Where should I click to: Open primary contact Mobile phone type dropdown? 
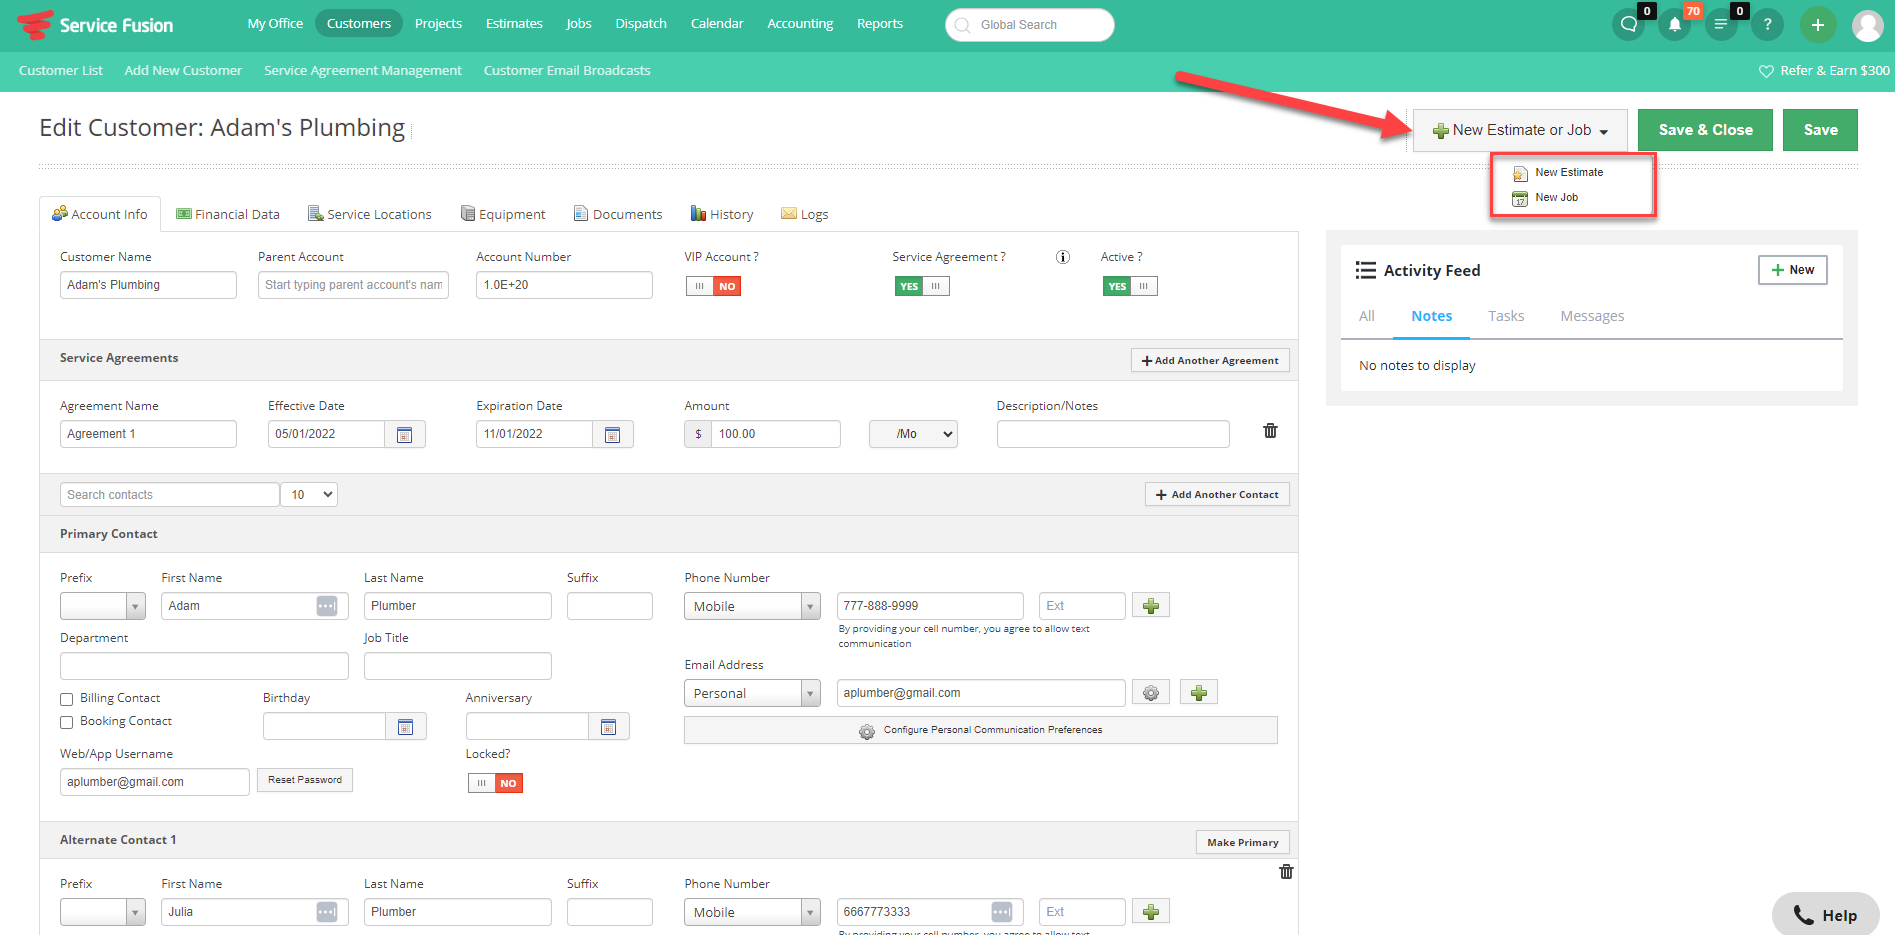752,606
